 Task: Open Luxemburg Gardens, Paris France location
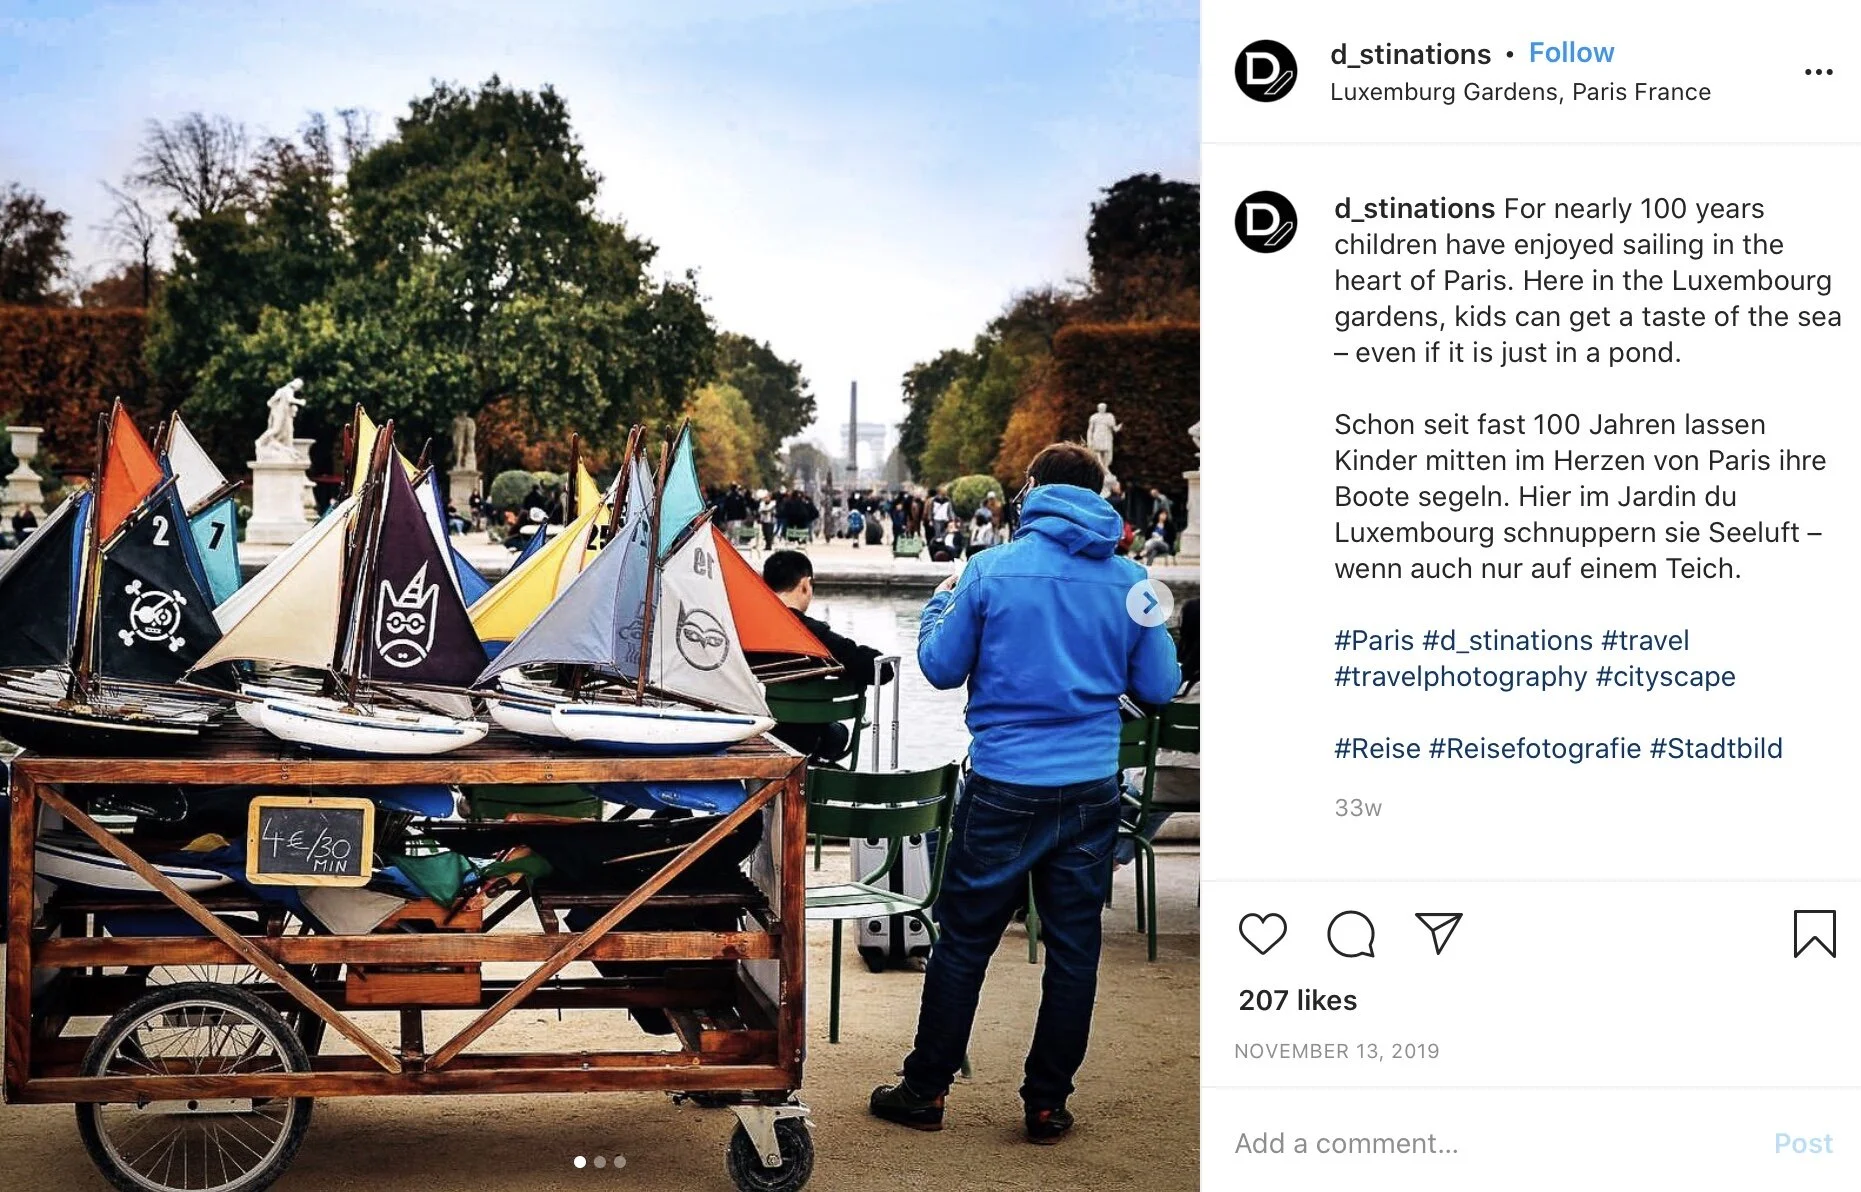click(x=1520, y=92)
